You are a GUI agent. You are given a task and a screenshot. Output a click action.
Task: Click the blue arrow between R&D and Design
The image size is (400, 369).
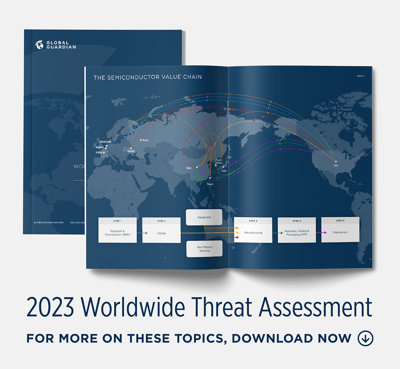142,233
